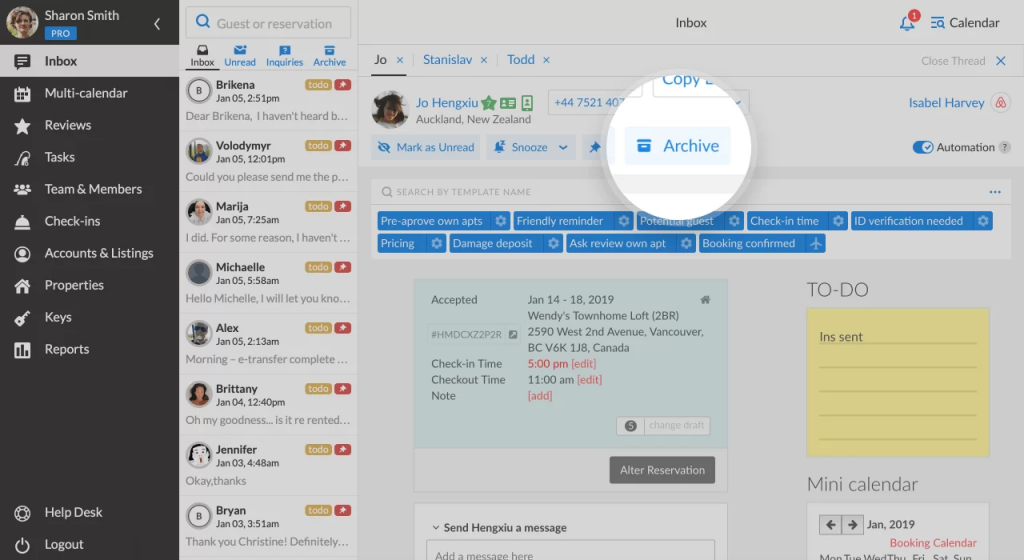Switch to the Todd thread tab

(520, 59)
